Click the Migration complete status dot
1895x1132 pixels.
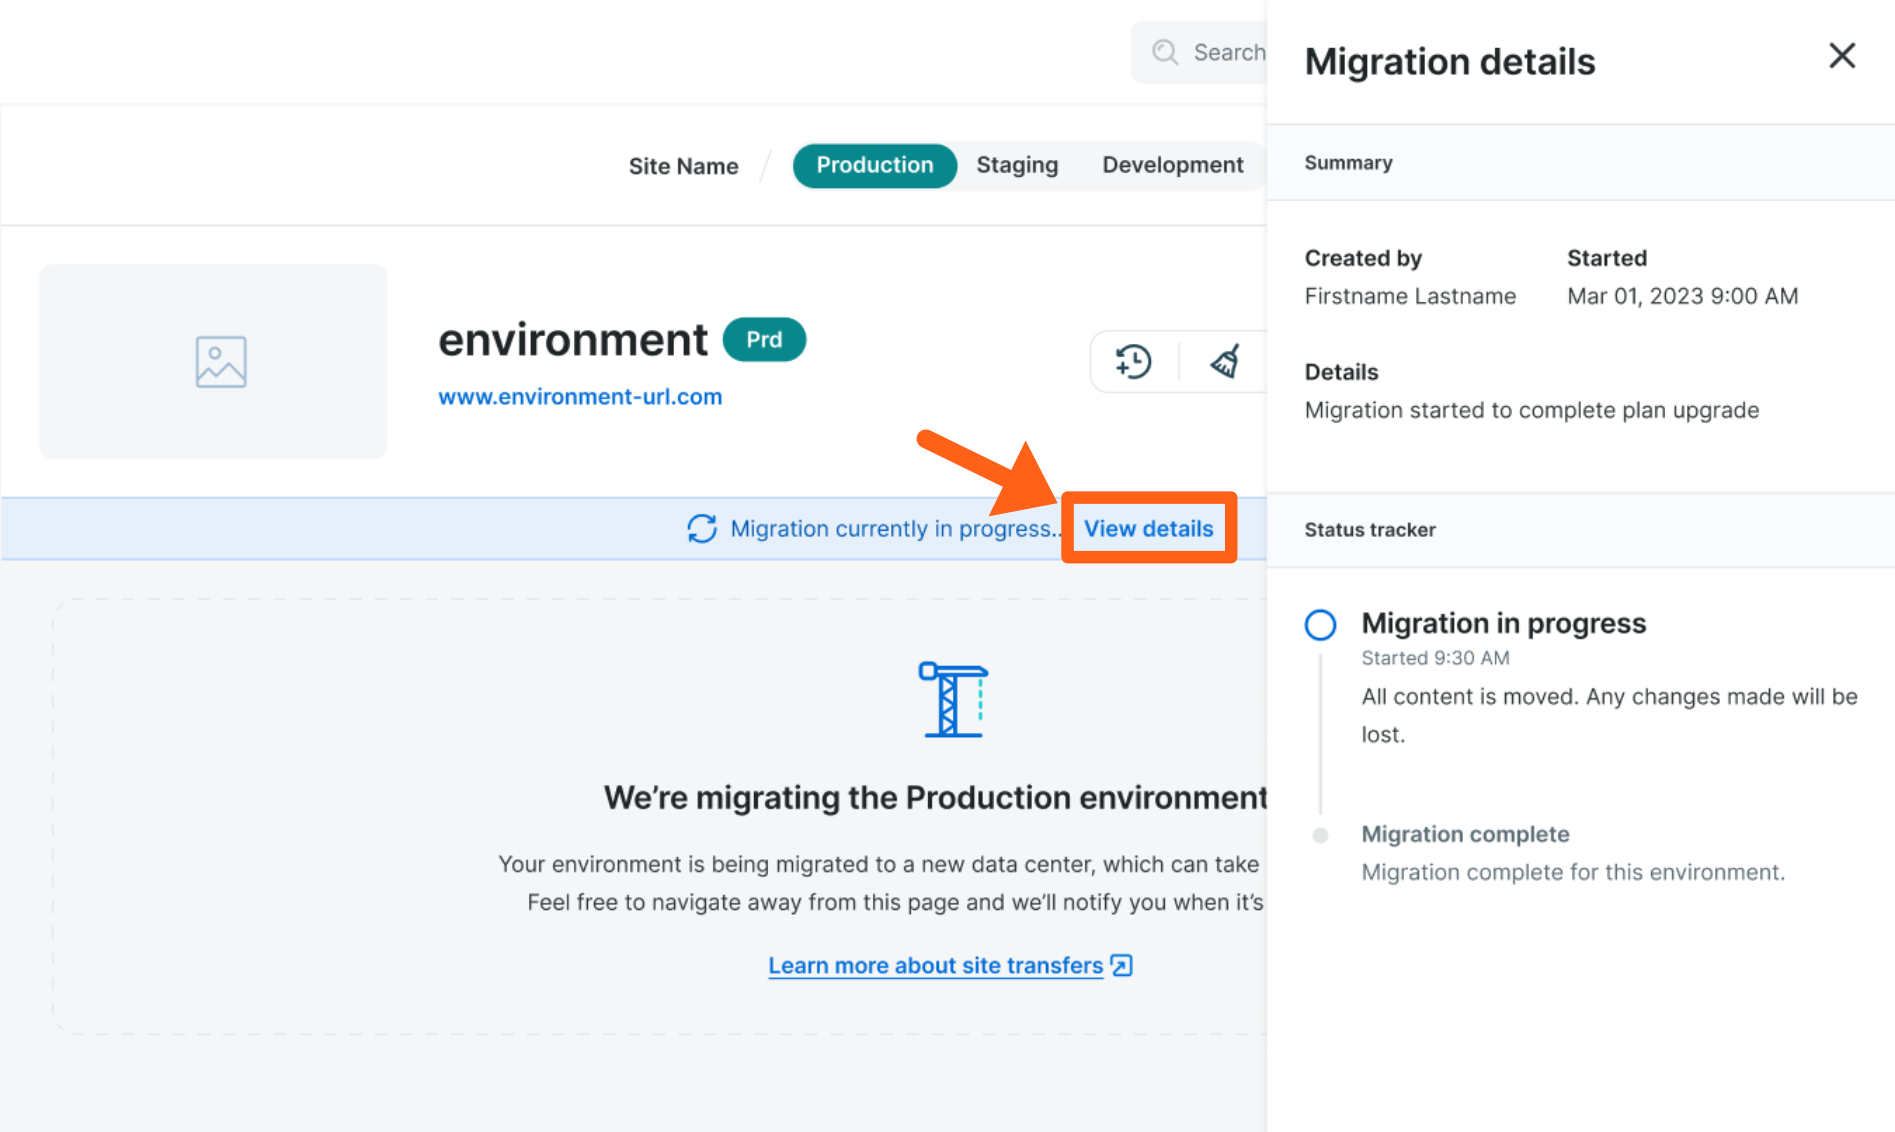click(x=1320, y=835)
